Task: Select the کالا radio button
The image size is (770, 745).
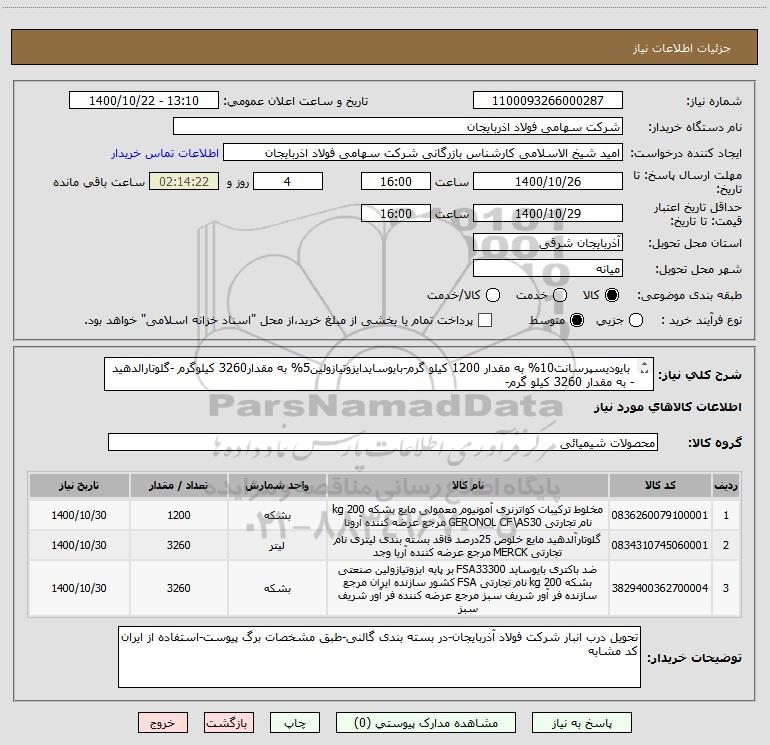Action: point(612,295)
